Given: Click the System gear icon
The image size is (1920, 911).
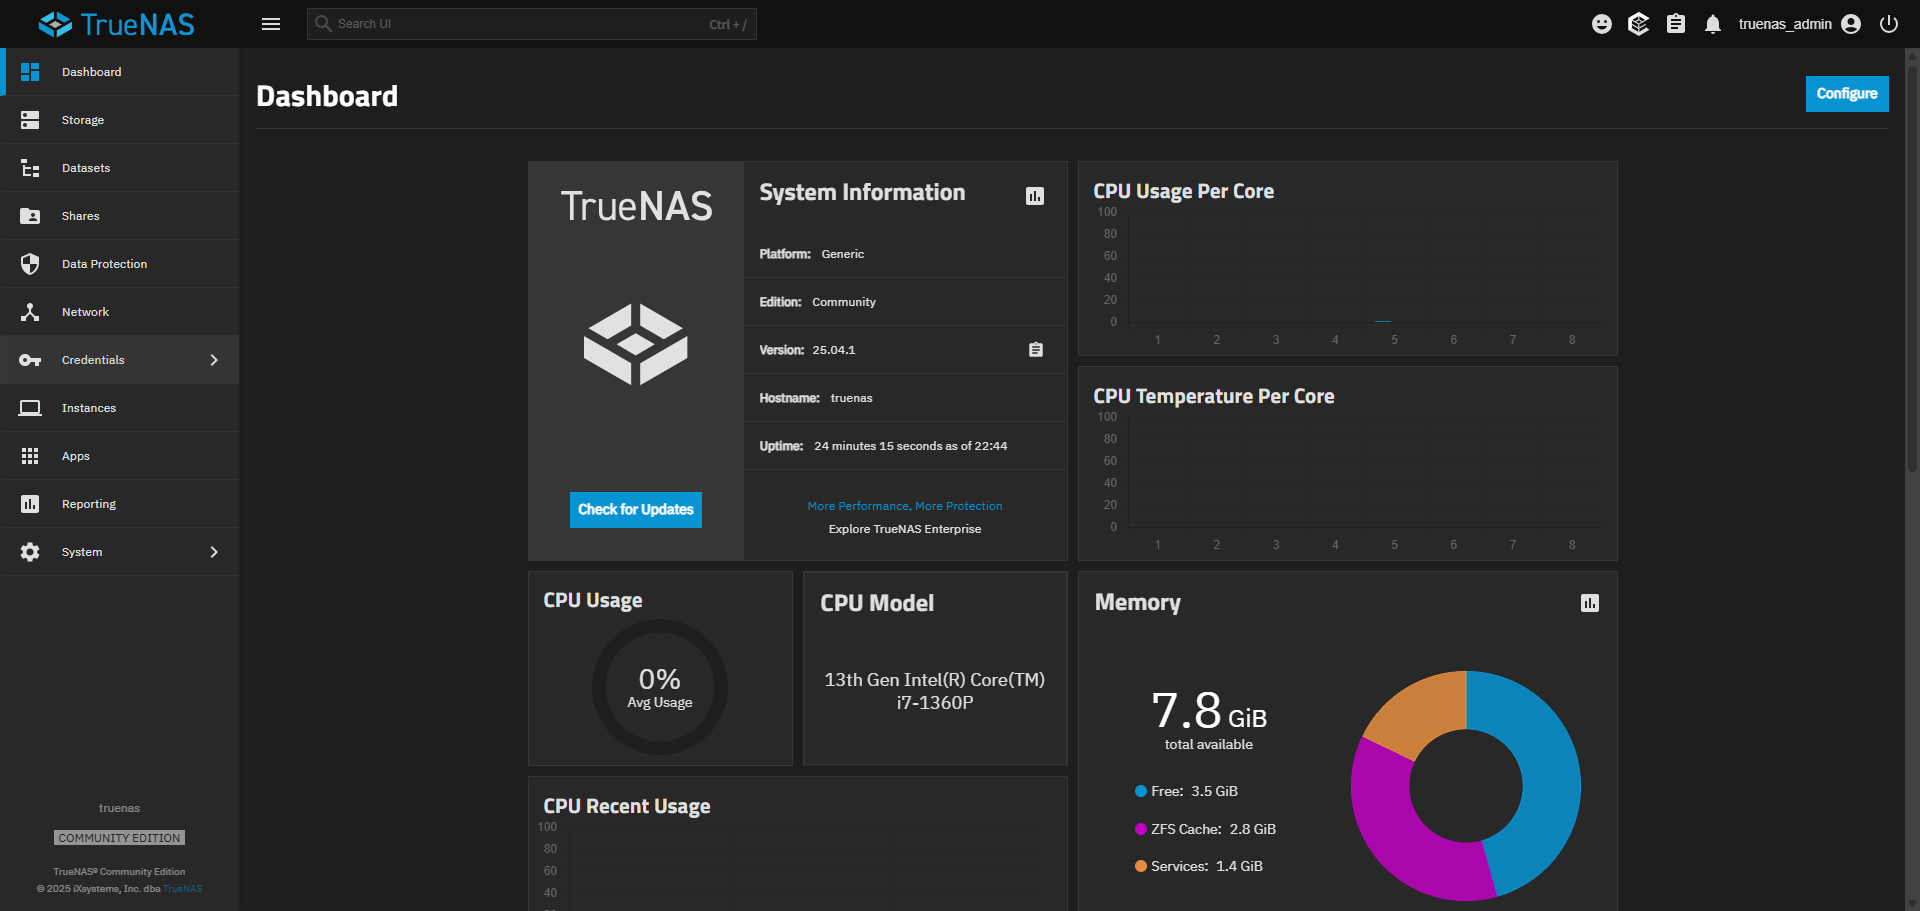Looking at the screenshot, I should tap(30, 552).
